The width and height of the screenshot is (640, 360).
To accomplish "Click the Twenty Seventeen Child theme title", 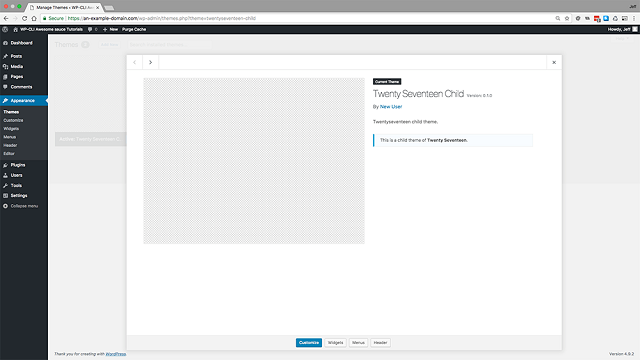I will tap(418, 94).
